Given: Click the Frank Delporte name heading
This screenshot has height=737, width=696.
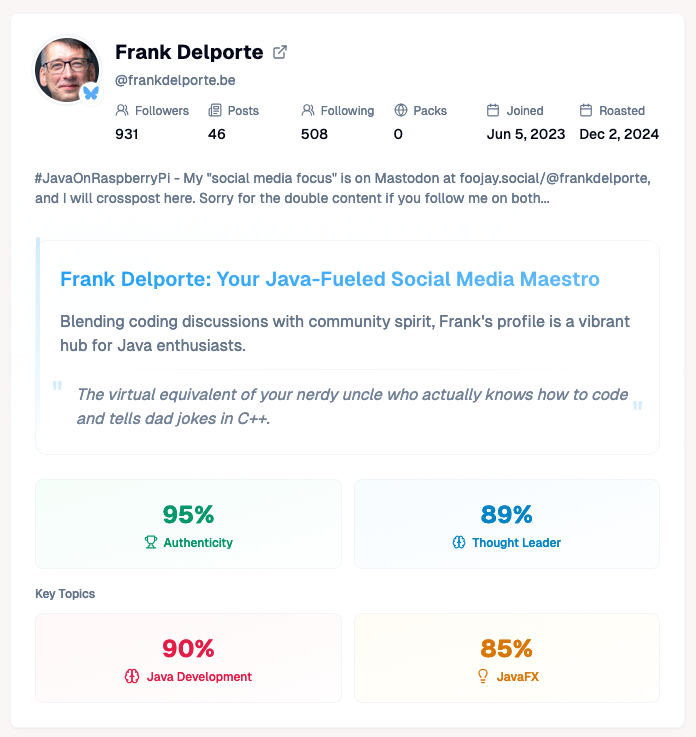Looking at the screenshot, I should point(189,52).
